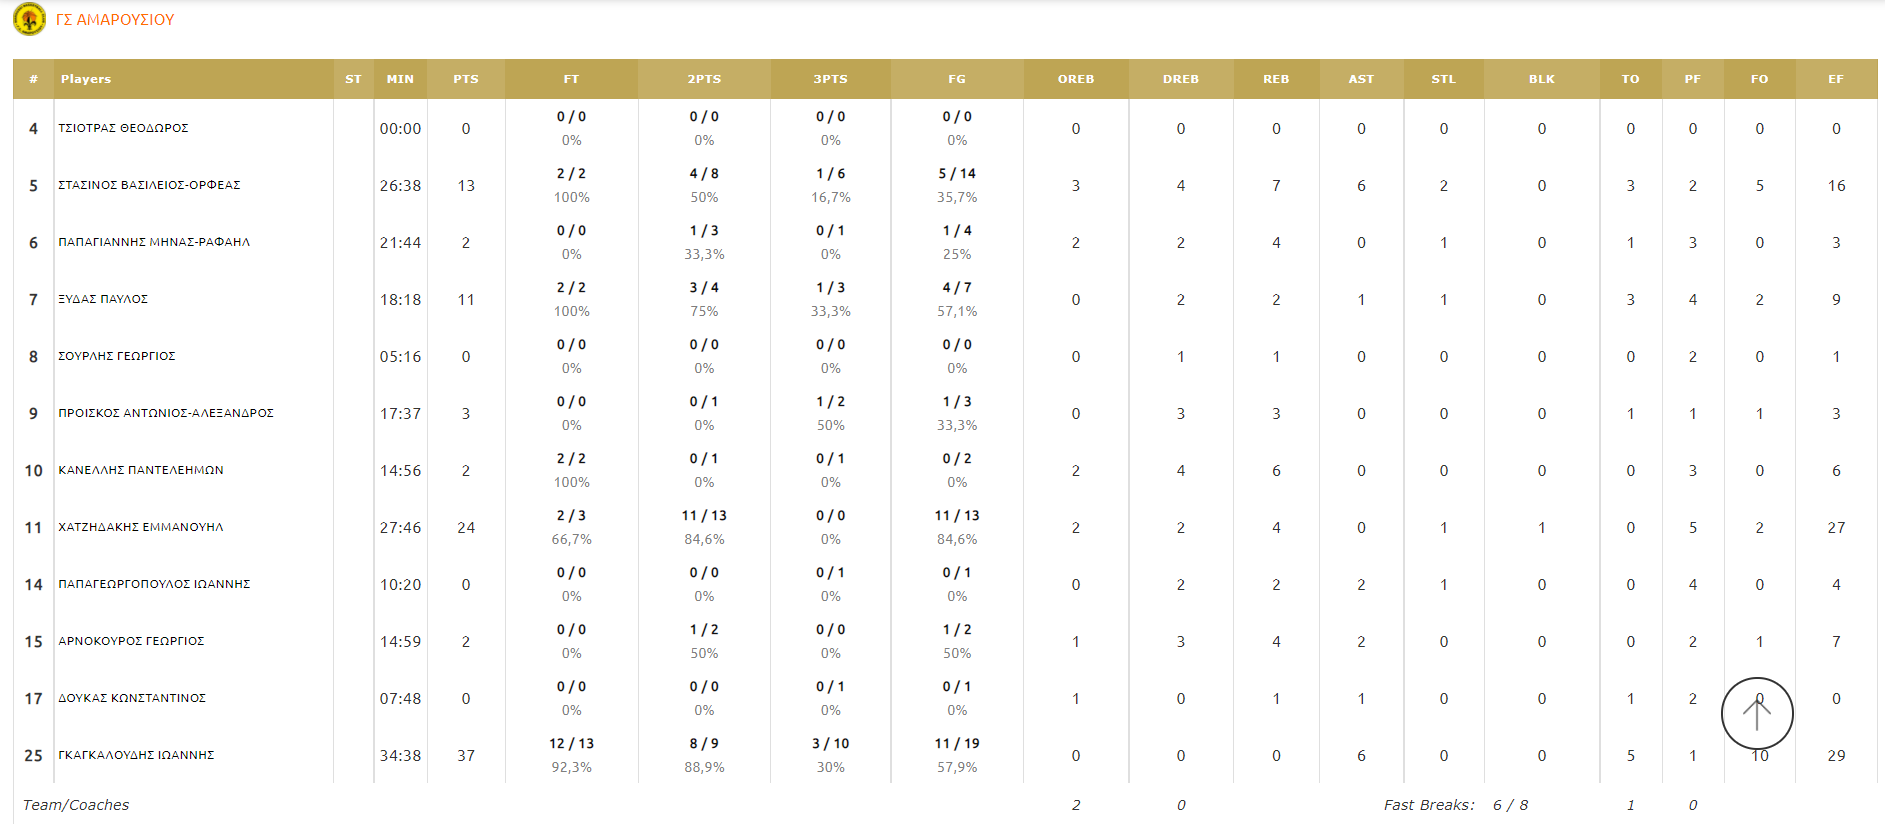This screenshot has width=1885, height=824.
Task: Open ΣΤΑΣΙΝΟΣ ΒΑΣΙΛΕΙΟΣ-ΟΡΦΕΑΣ player page
Action: pyautogui.click(x=149, y=185)
